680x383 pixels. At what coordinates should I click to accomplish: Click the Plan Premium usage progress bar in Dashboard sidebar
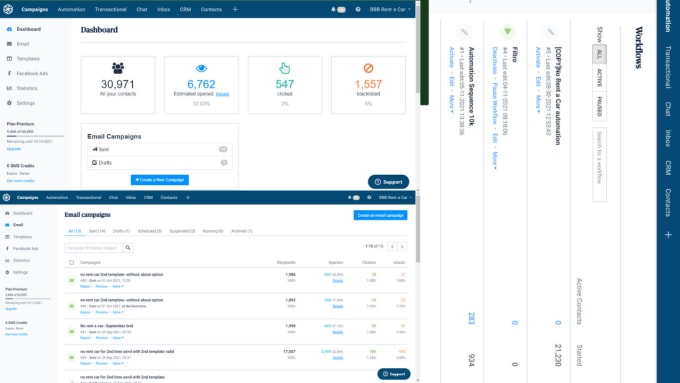35,136
